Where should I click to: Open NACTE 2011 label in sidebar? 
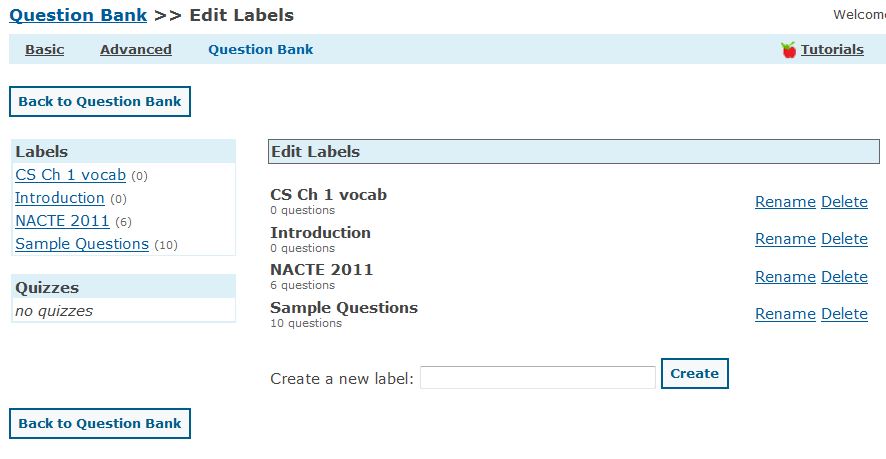(x=62, y=221)
